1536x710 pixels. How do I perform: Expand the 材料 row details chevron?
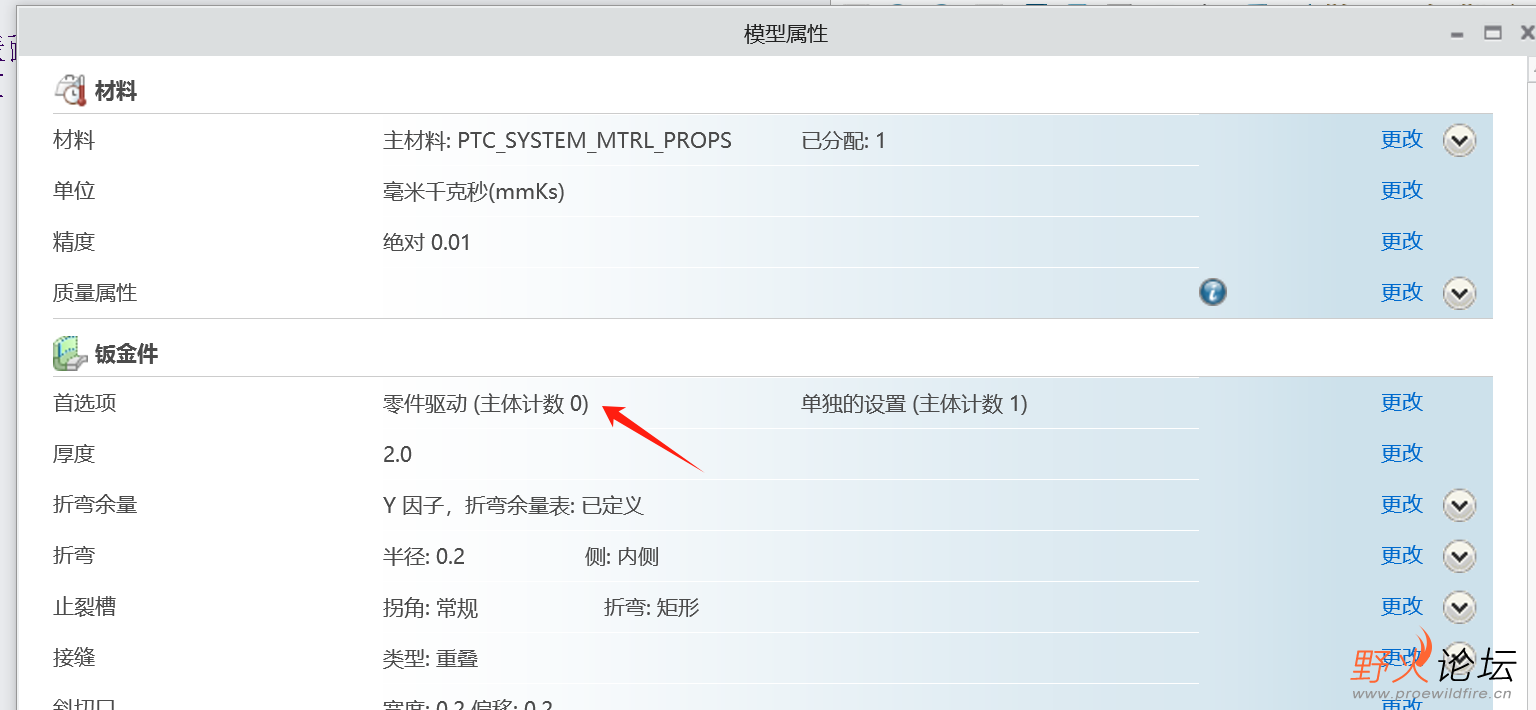1459,141
